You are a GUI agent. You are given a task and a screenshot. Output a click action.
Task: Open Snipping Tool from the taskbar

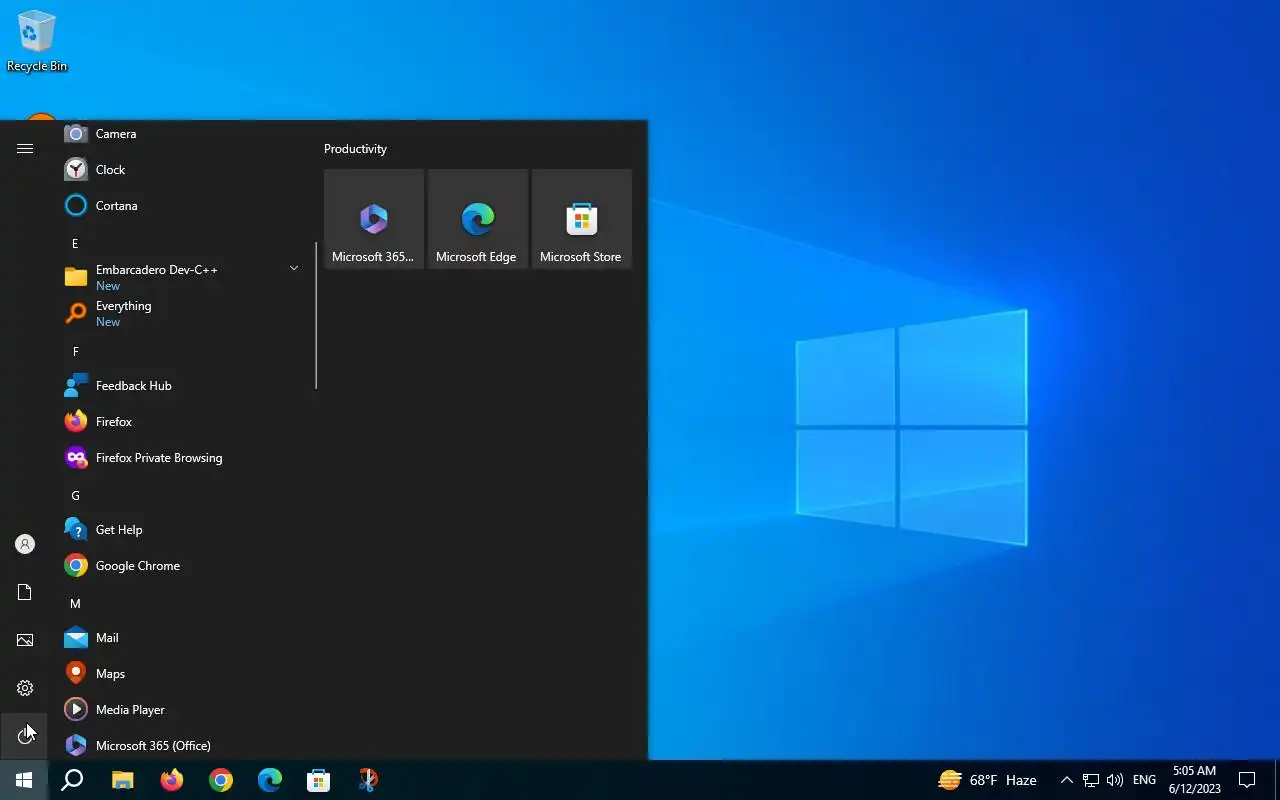point(368,780)
